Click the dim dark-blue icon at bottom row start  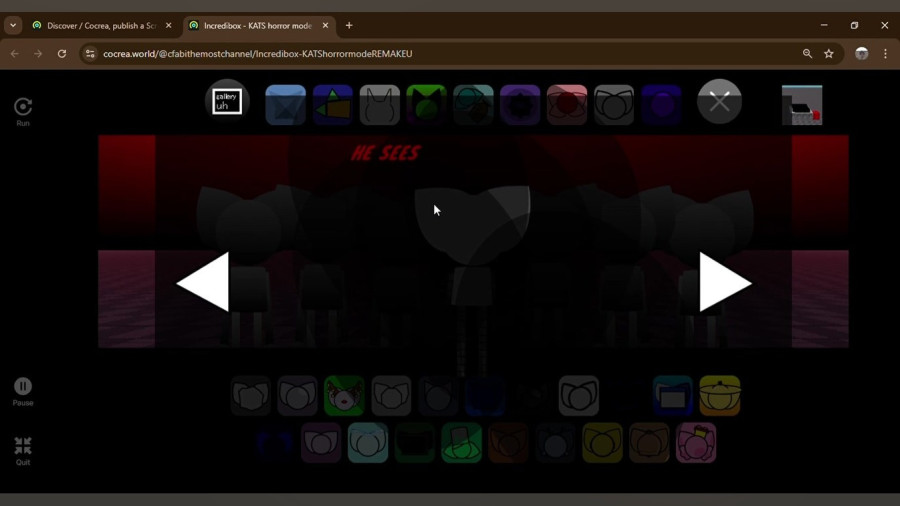click(x=274, y=443)
